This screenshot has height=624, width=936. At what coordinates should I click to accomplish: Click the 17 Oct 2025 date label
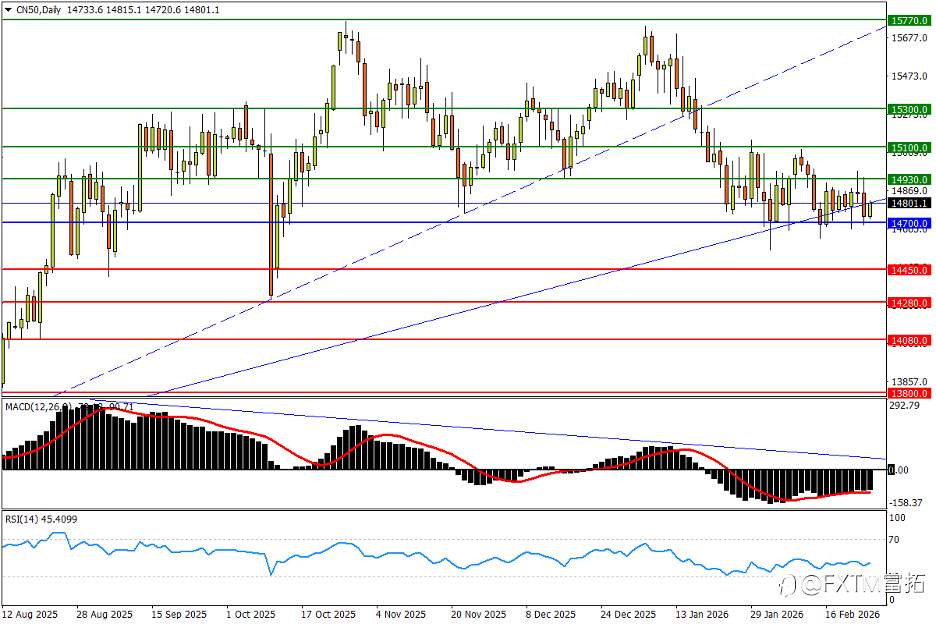pyautogui.click(x=328, y=614)
